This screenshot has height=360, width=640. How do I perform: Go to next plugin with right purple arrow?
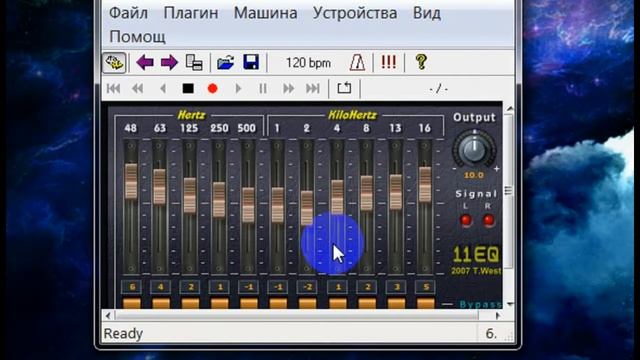pyautogui.click(x=169, y=63)
